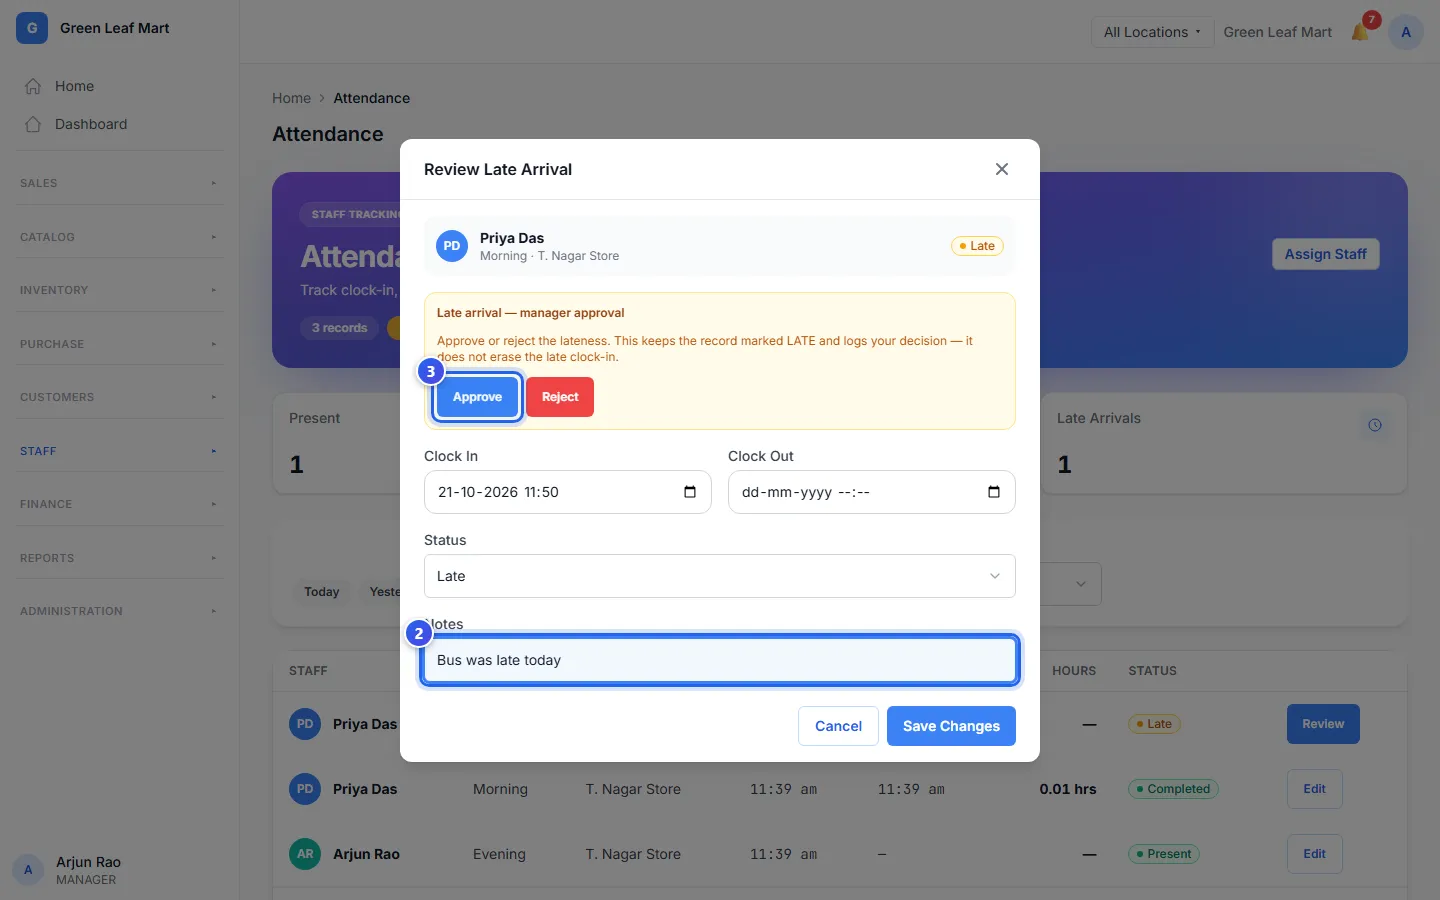Expand the Sales sidebar section
The height and width of the screenshot is (900, 1440).
coord(119,183)
